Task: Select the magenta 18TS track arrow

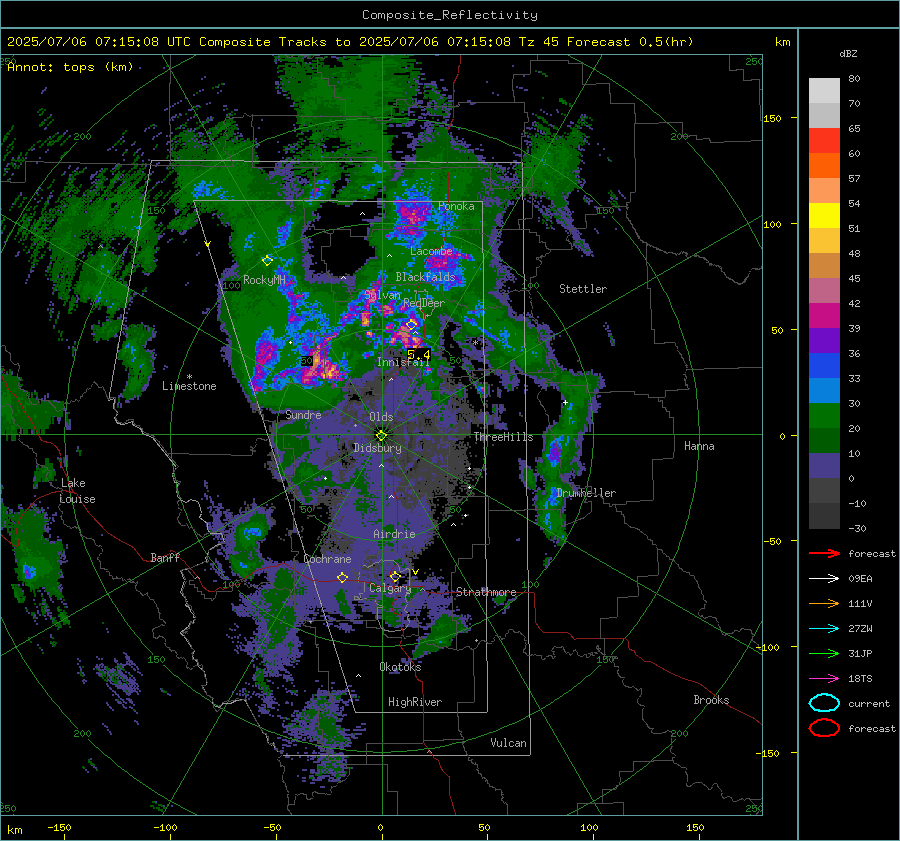Action: 824,679
